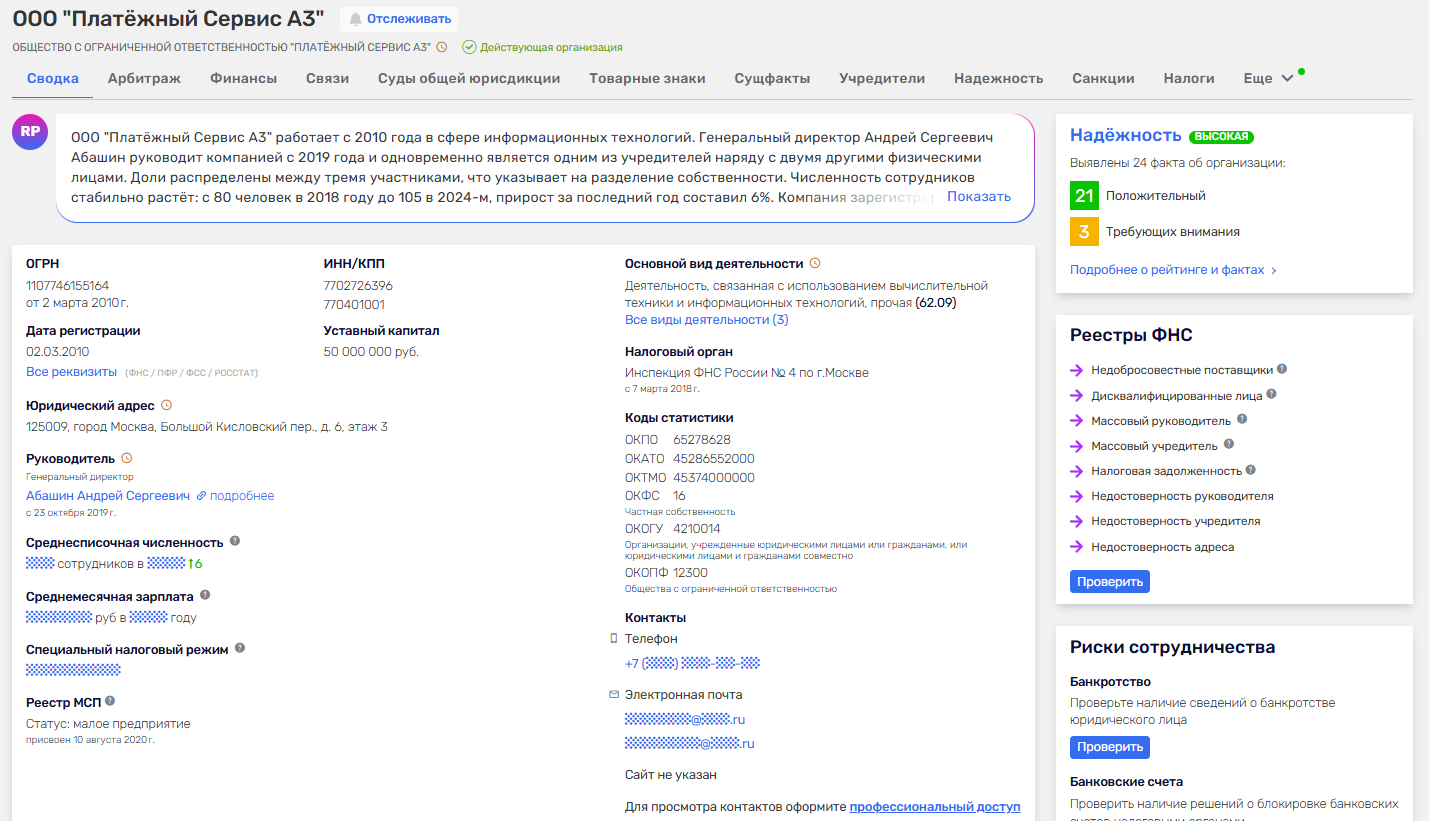
Task: Click the history clock icon next to Руководитель
Action: click(x=127, y=458)
